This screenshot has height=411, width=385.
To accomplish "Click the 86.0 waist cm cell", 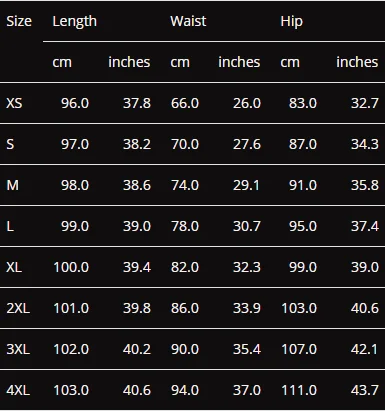I will [x=185, y=308].
